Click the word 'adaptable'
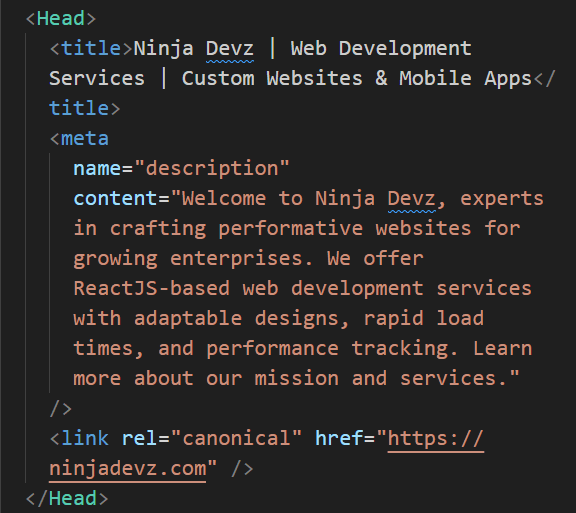This screenshot has height=513, width=576. pos(188,319)
